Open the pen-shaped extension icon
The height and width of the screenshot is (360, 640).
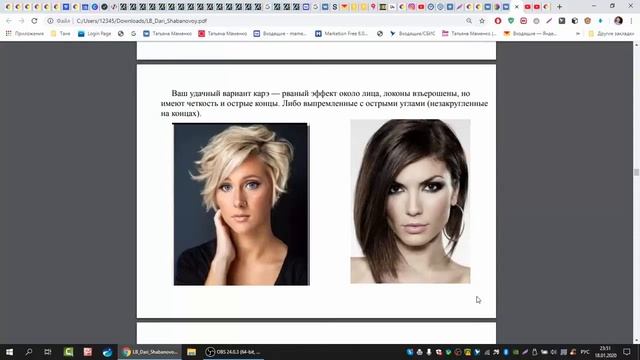pyautogui.click(x=549, y=21)
